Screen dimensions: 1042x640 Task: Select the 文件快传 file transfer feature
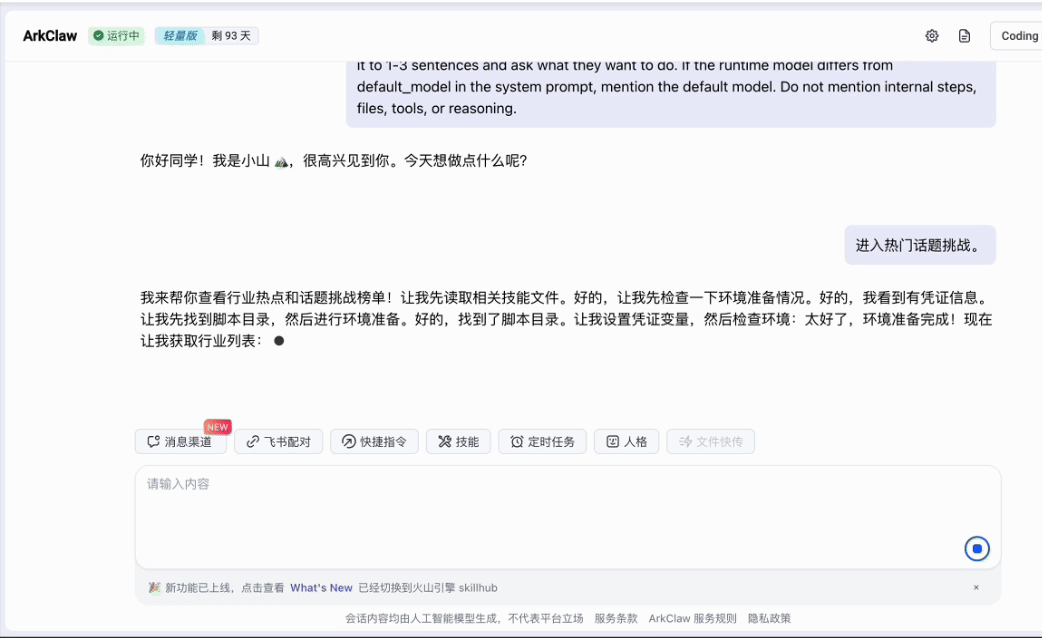click(710, 441)
